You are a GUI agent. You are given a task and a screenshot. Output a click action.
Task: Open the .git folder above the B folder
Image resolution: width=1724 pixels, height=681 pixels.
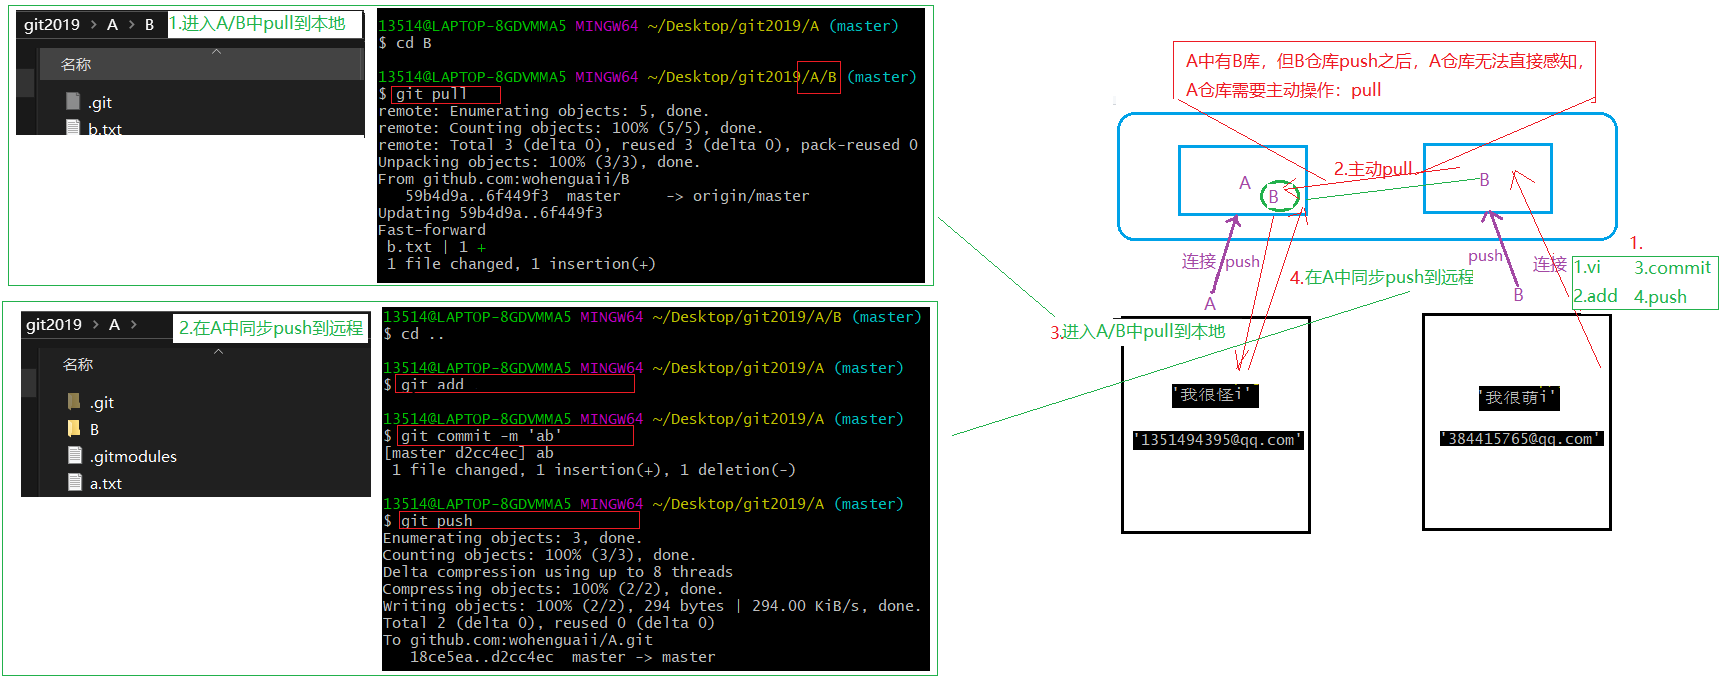click(x=74, y=401)
